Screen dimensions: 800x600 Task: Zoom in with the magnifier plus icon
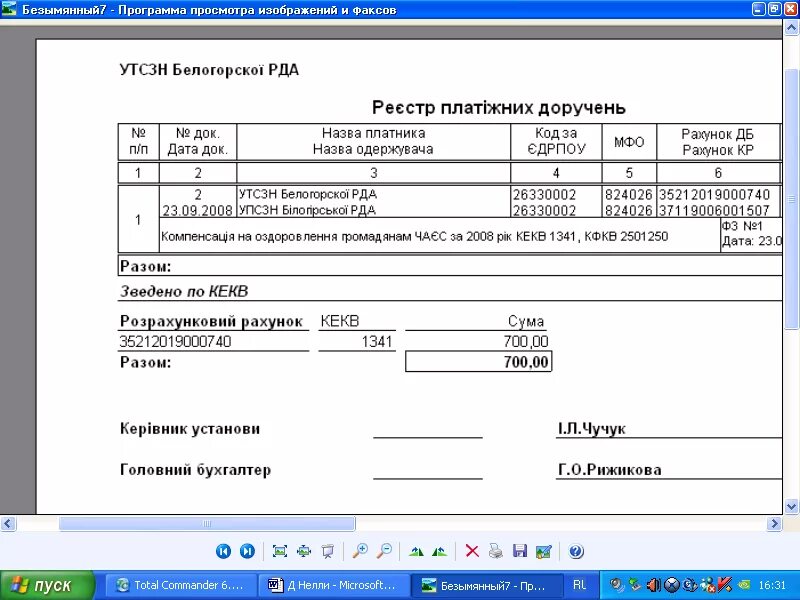pos(360,552)
